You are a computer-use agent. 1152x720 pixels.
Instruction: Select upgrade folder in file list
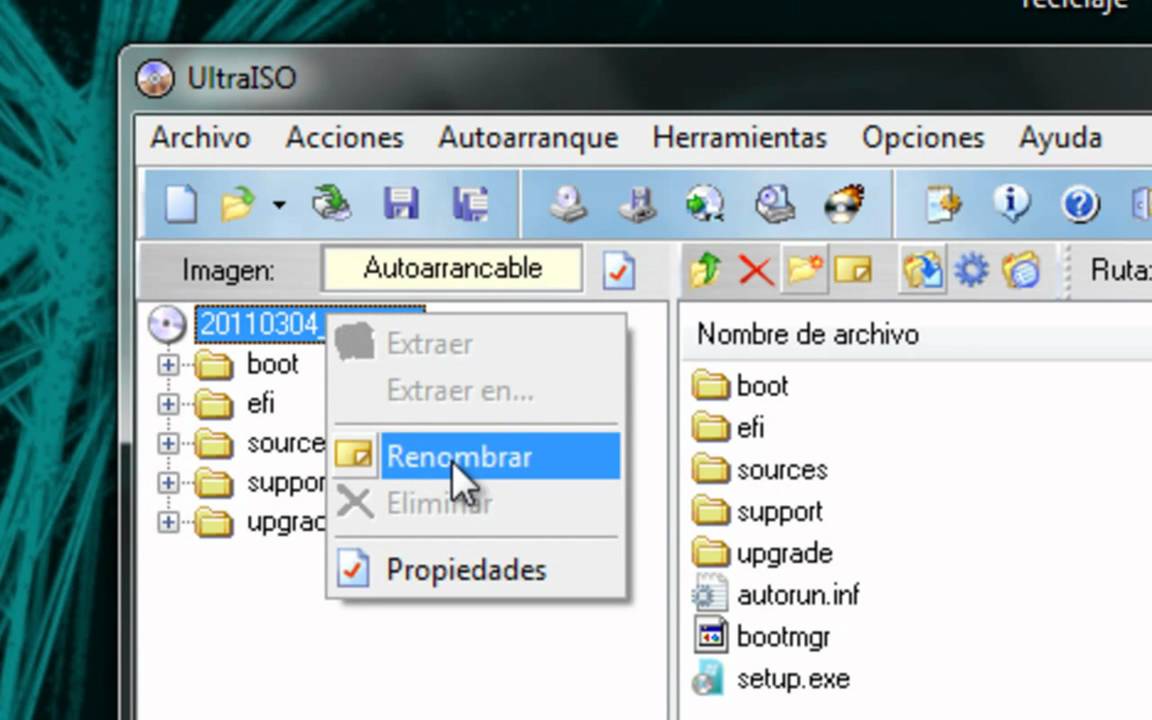coord(785,553)
